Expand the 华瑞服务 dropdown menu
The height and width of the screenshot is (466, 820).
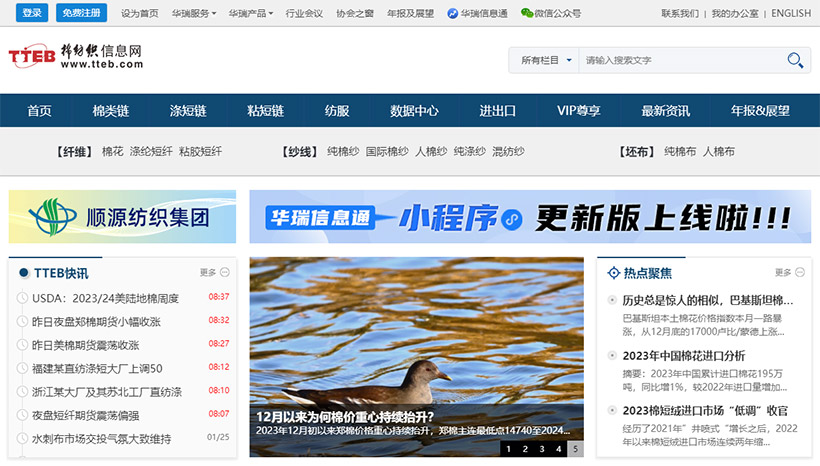[193, 14]
